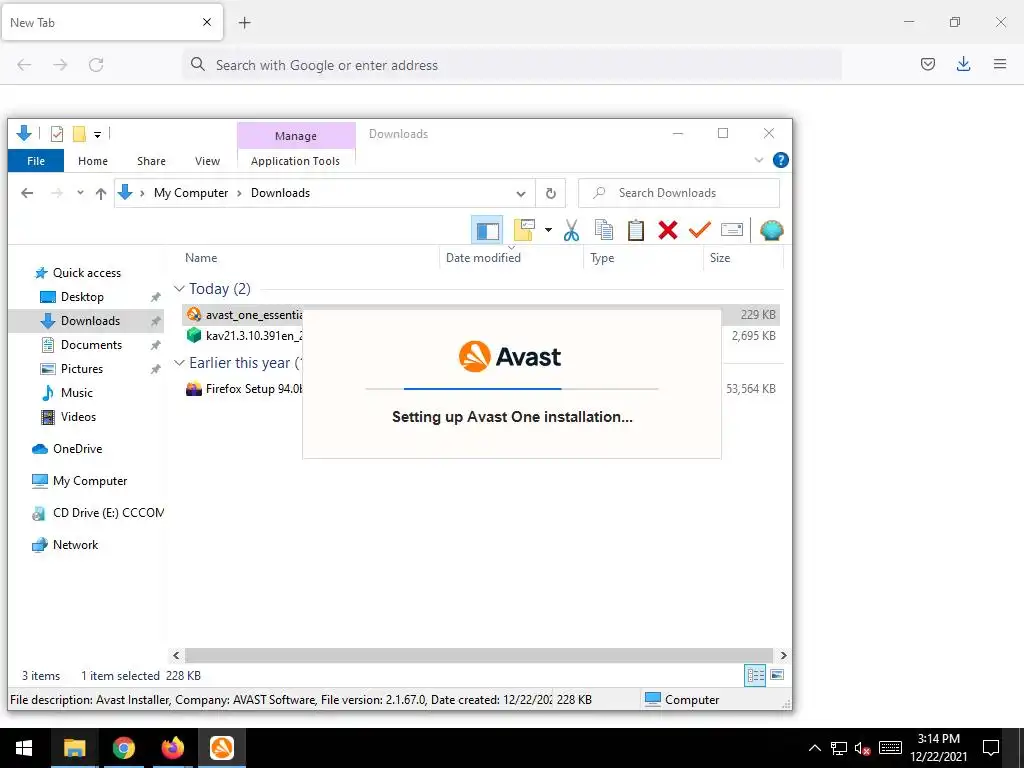Click Firefox Save to Pocket icon

tap(927, 64)
